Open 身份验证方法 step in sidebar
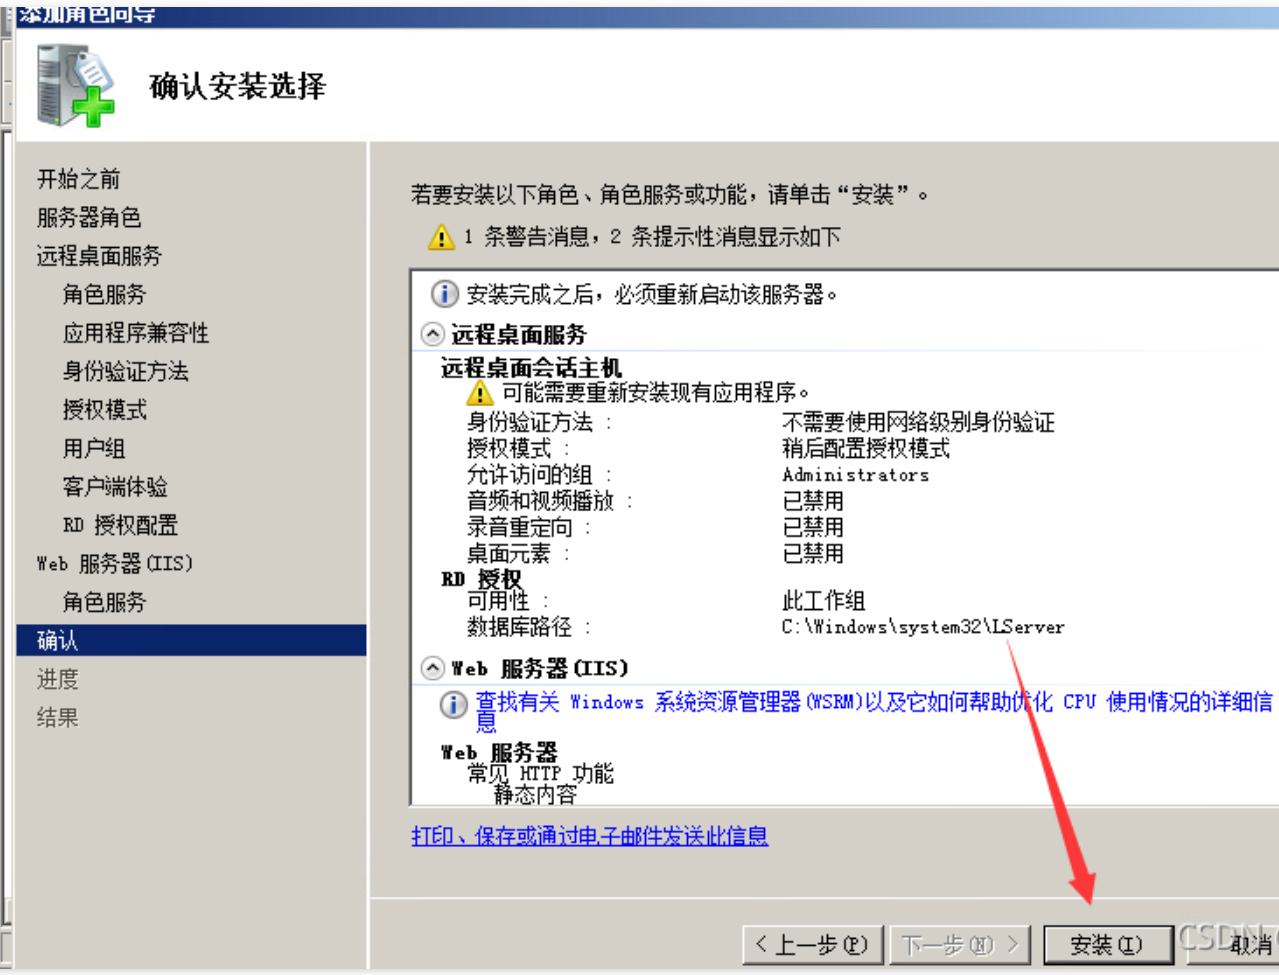The height and width of the screenshot is (975, 1279). (x=125, y=371)
